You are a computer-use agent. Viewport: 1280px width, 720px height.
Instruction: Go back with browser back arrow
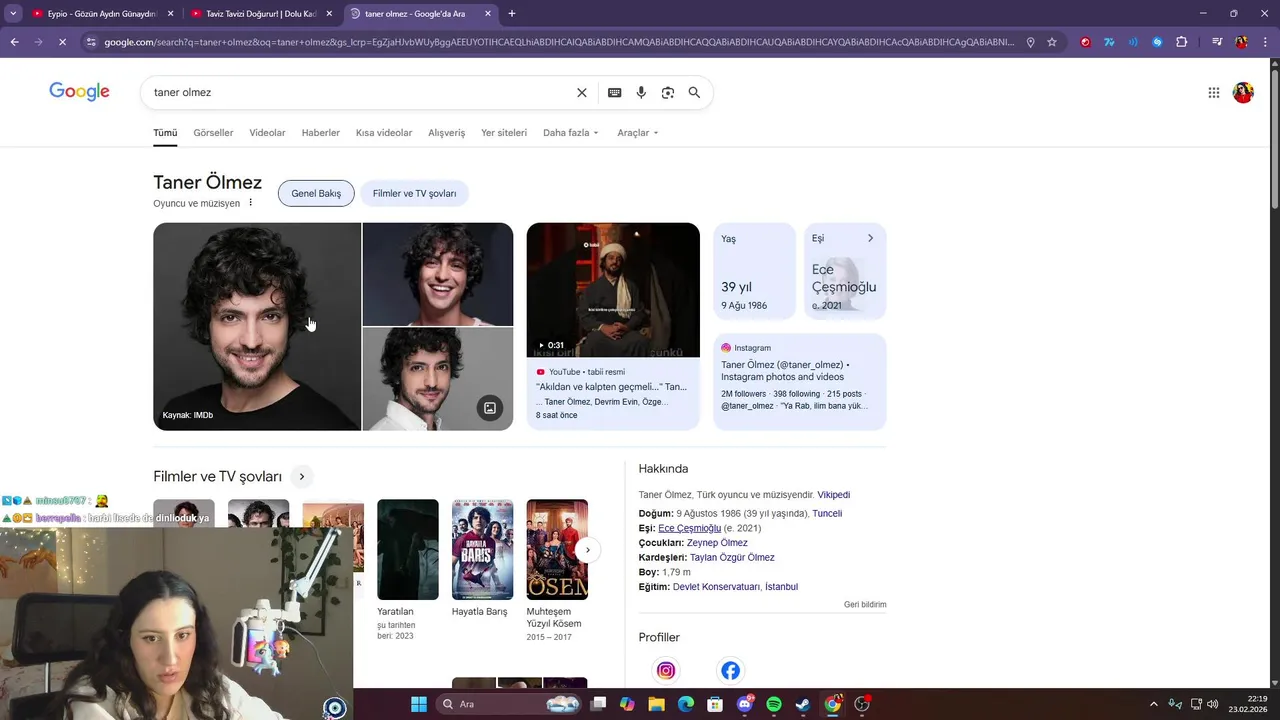click(x=14, y=42)
